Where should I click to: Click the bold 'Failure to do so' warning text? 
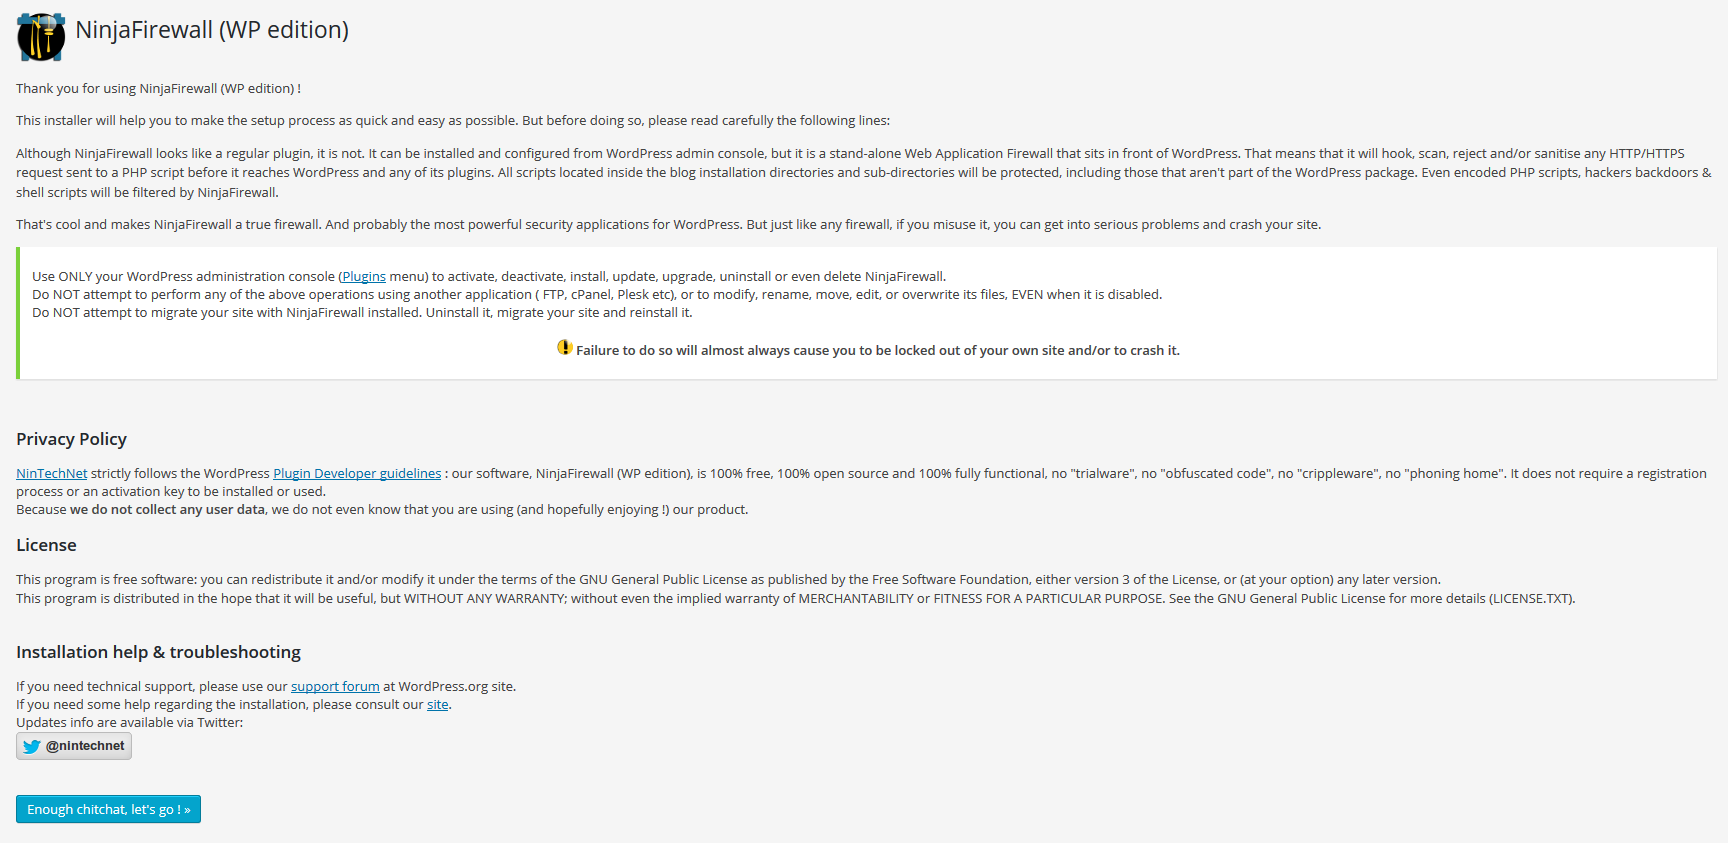pyautogui.click(x=878, y=350)
